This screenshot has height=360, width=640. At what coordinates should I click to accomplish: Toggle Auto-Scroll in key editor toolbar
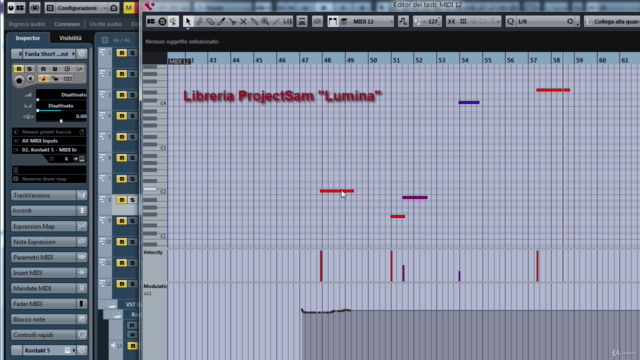click(302, 22)
